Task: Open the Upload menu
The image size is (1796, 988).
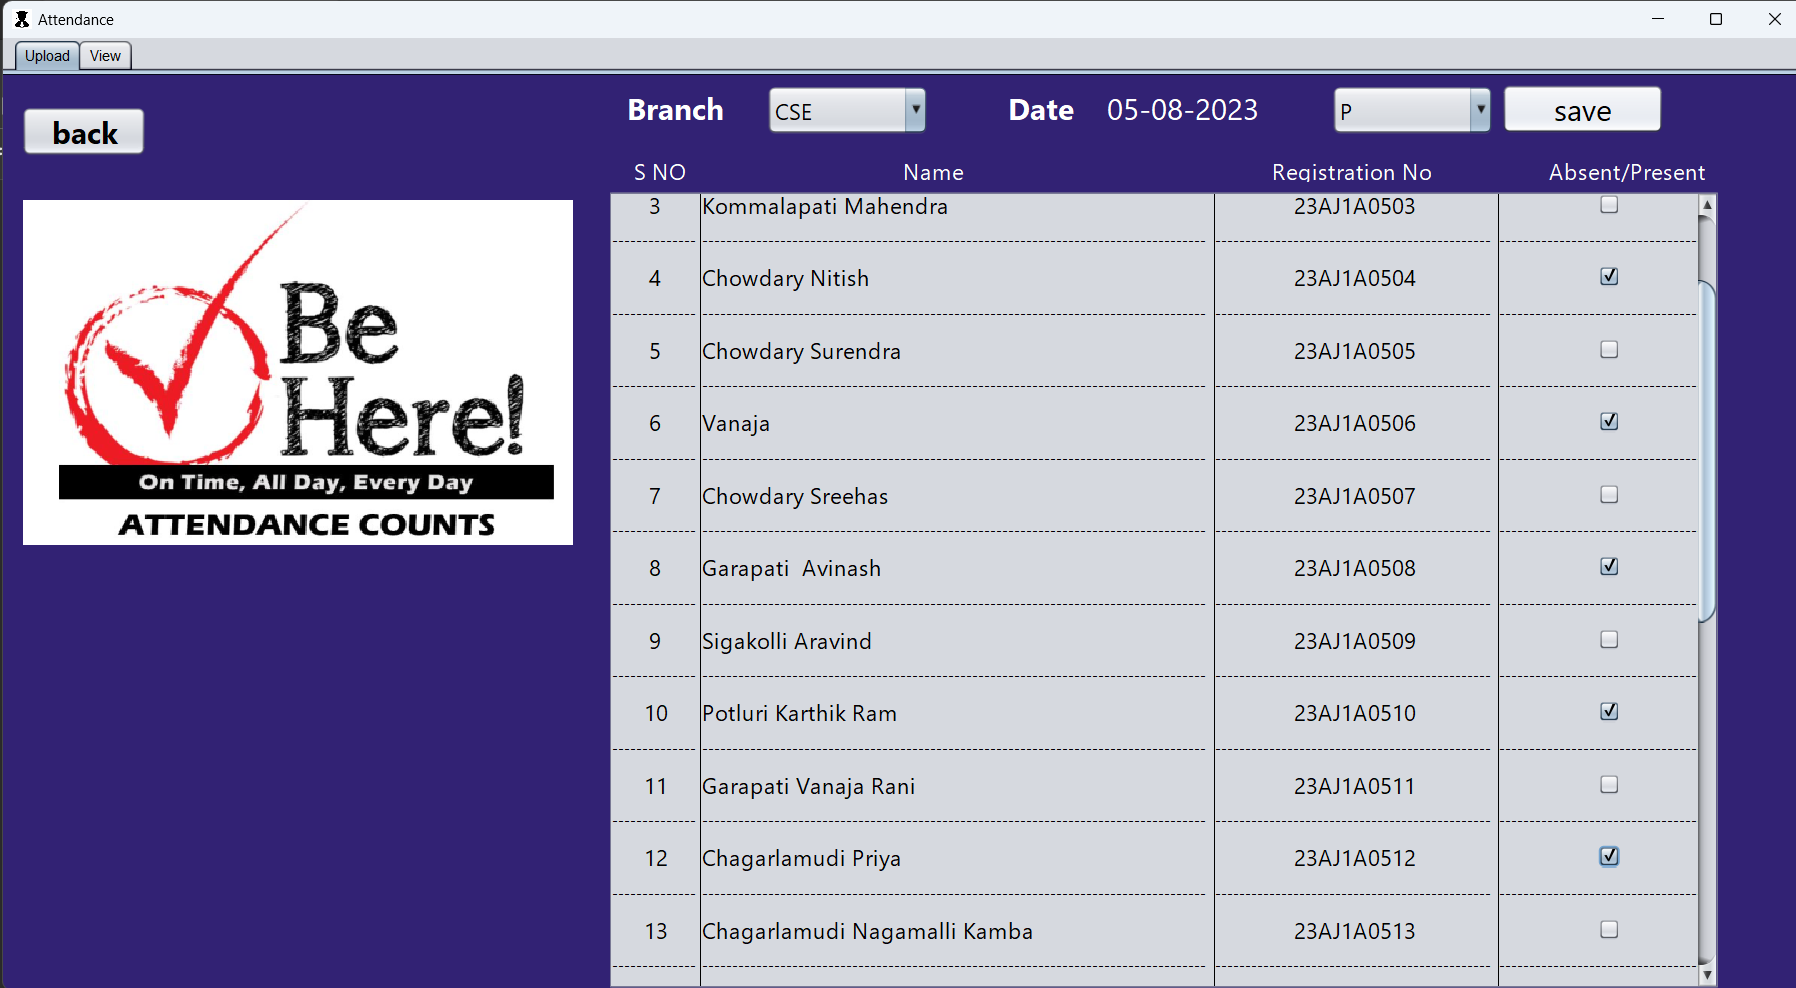Action: pos(47,56)
